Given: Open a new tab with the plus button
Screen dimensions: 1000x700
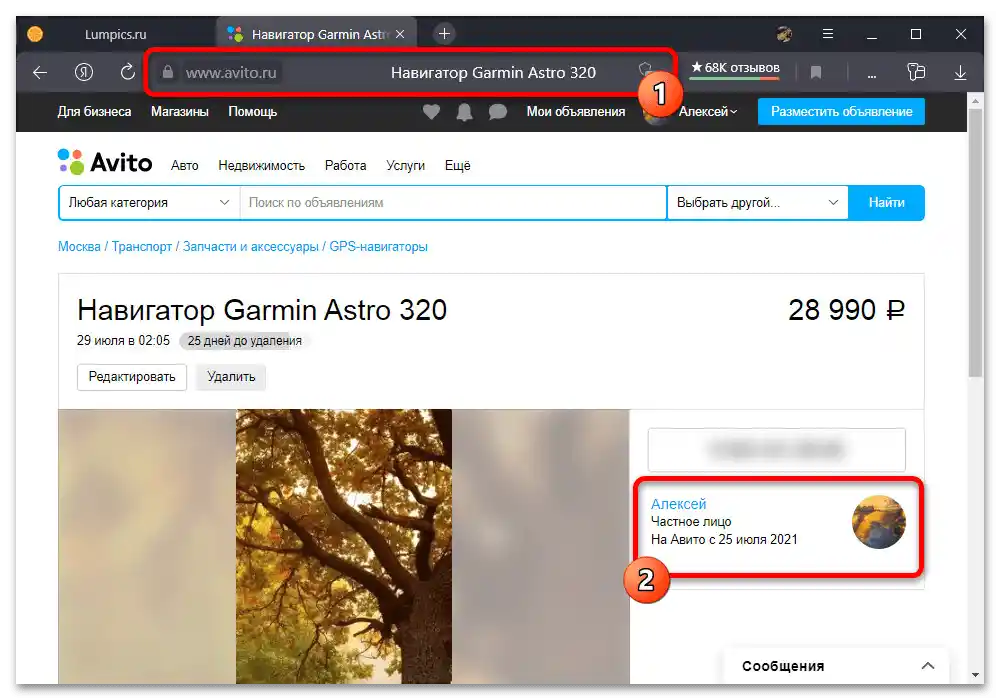Looking at the screenshot, I should (x=445, y=34).
